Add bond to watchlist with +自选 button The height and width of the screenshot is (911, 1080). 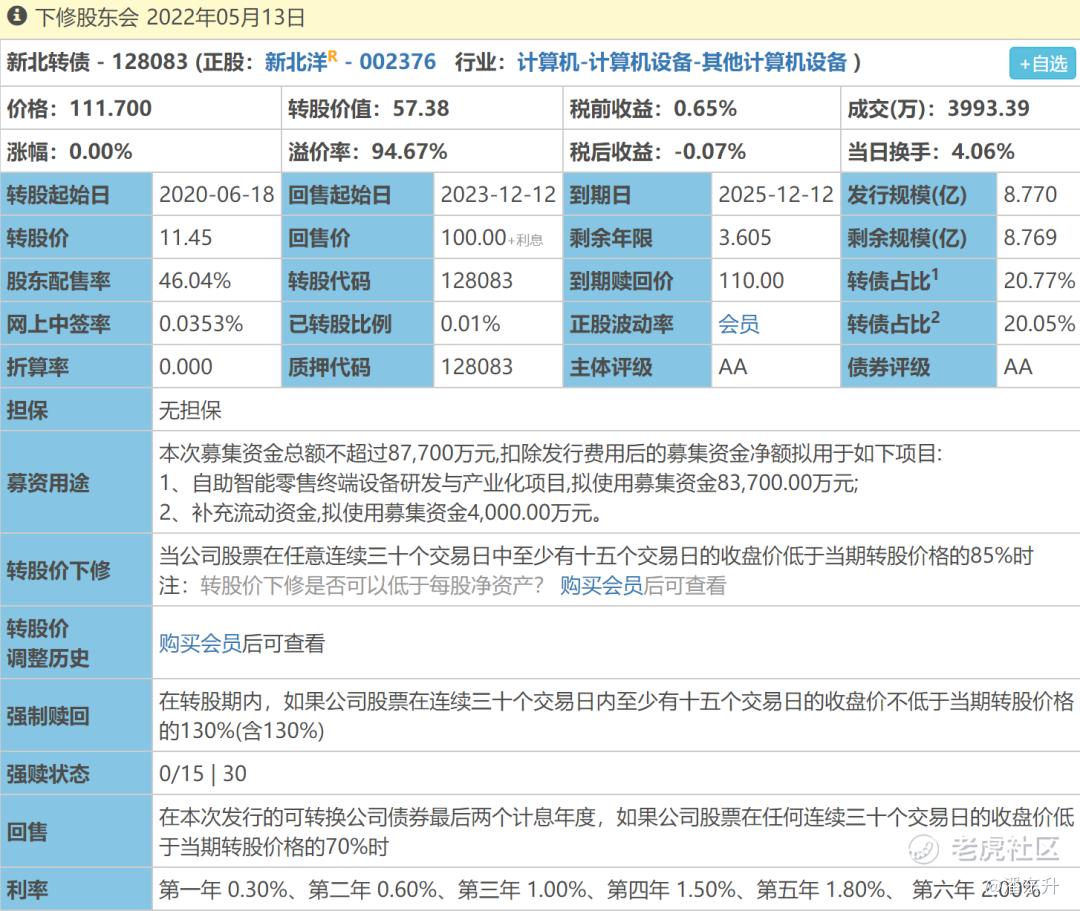[1043, 63]
